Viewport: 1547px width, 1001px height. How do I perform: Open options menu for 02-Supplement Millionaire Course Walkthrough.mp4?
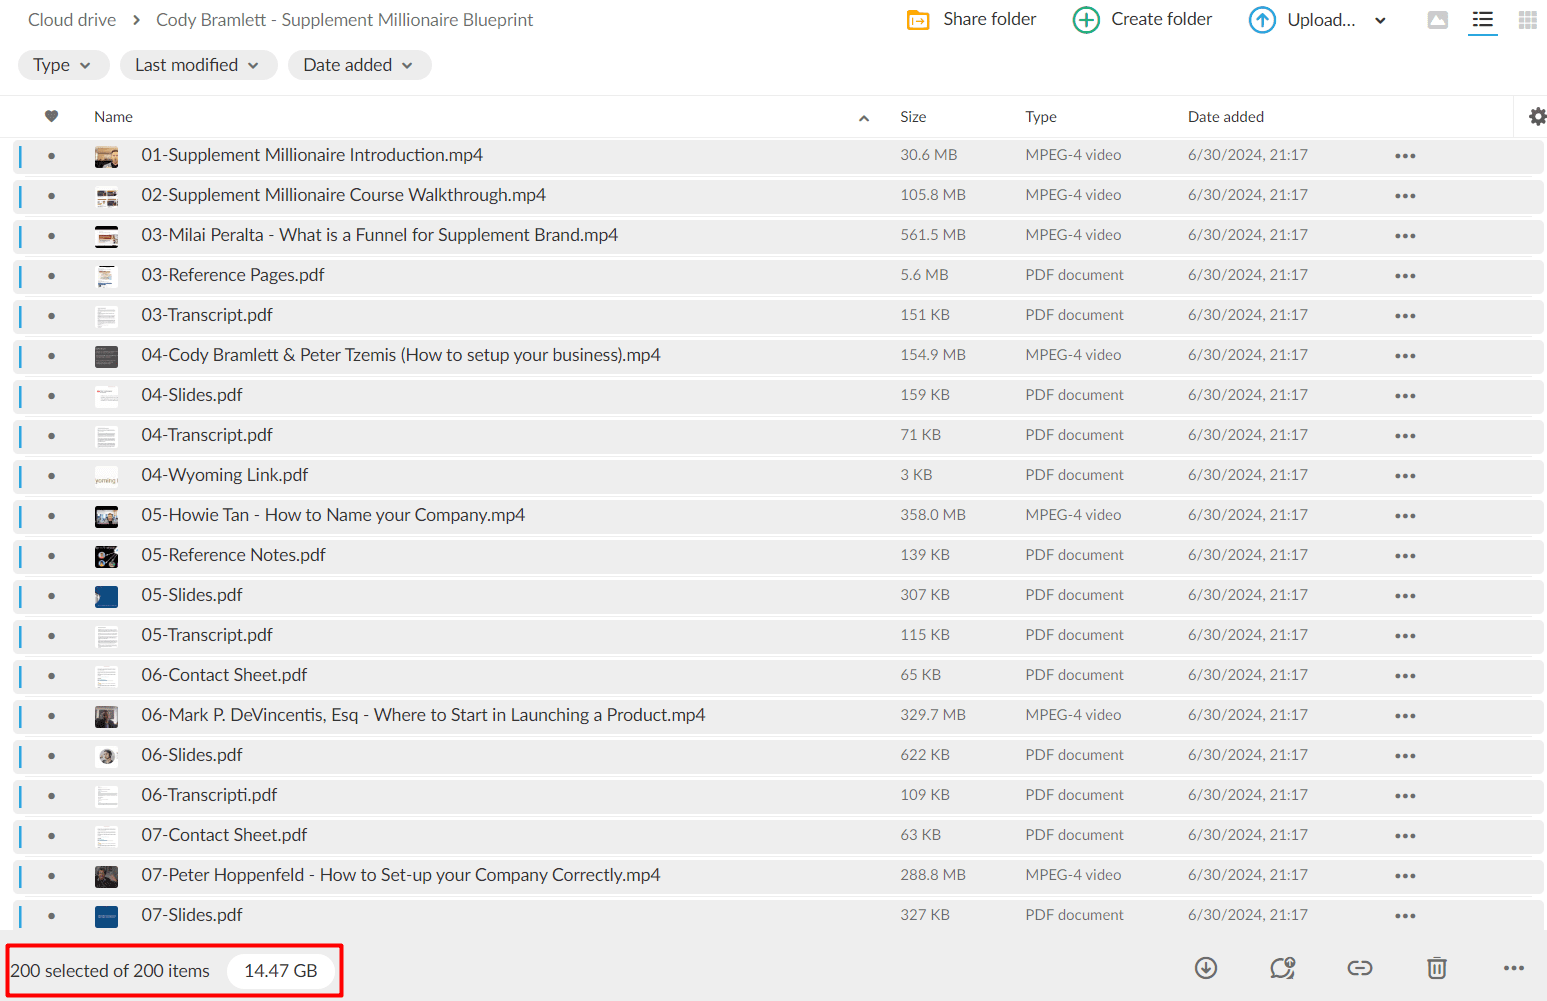(x=1405, y=196)
